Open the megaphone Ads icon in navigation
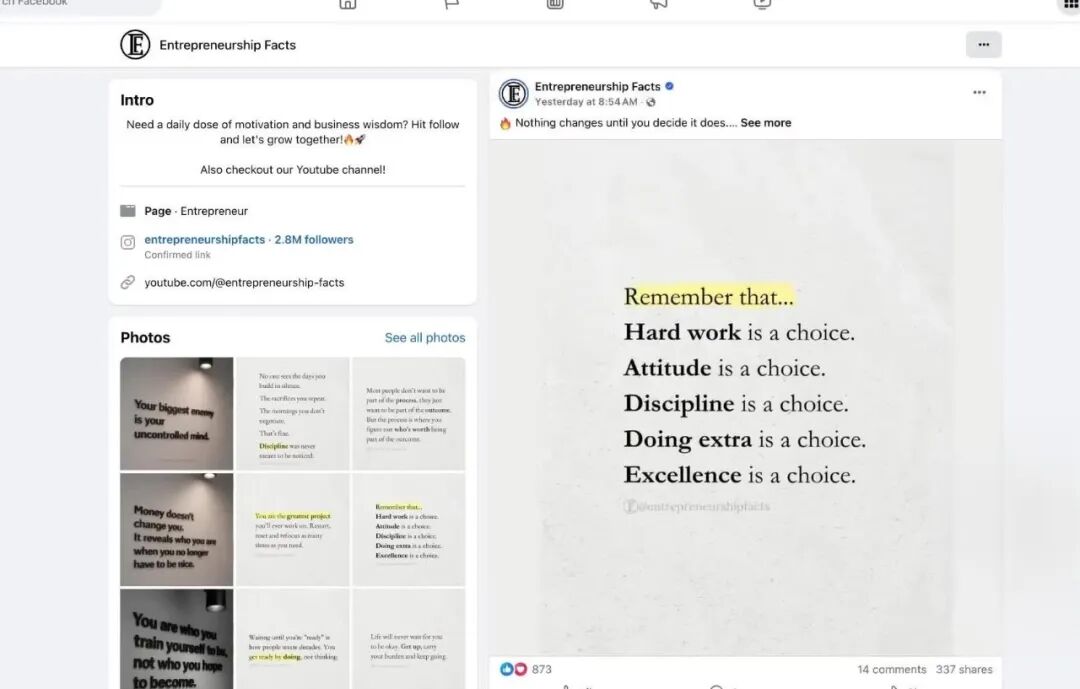The height and width of the screenshot is (689, 1080). tap(658, 4)
